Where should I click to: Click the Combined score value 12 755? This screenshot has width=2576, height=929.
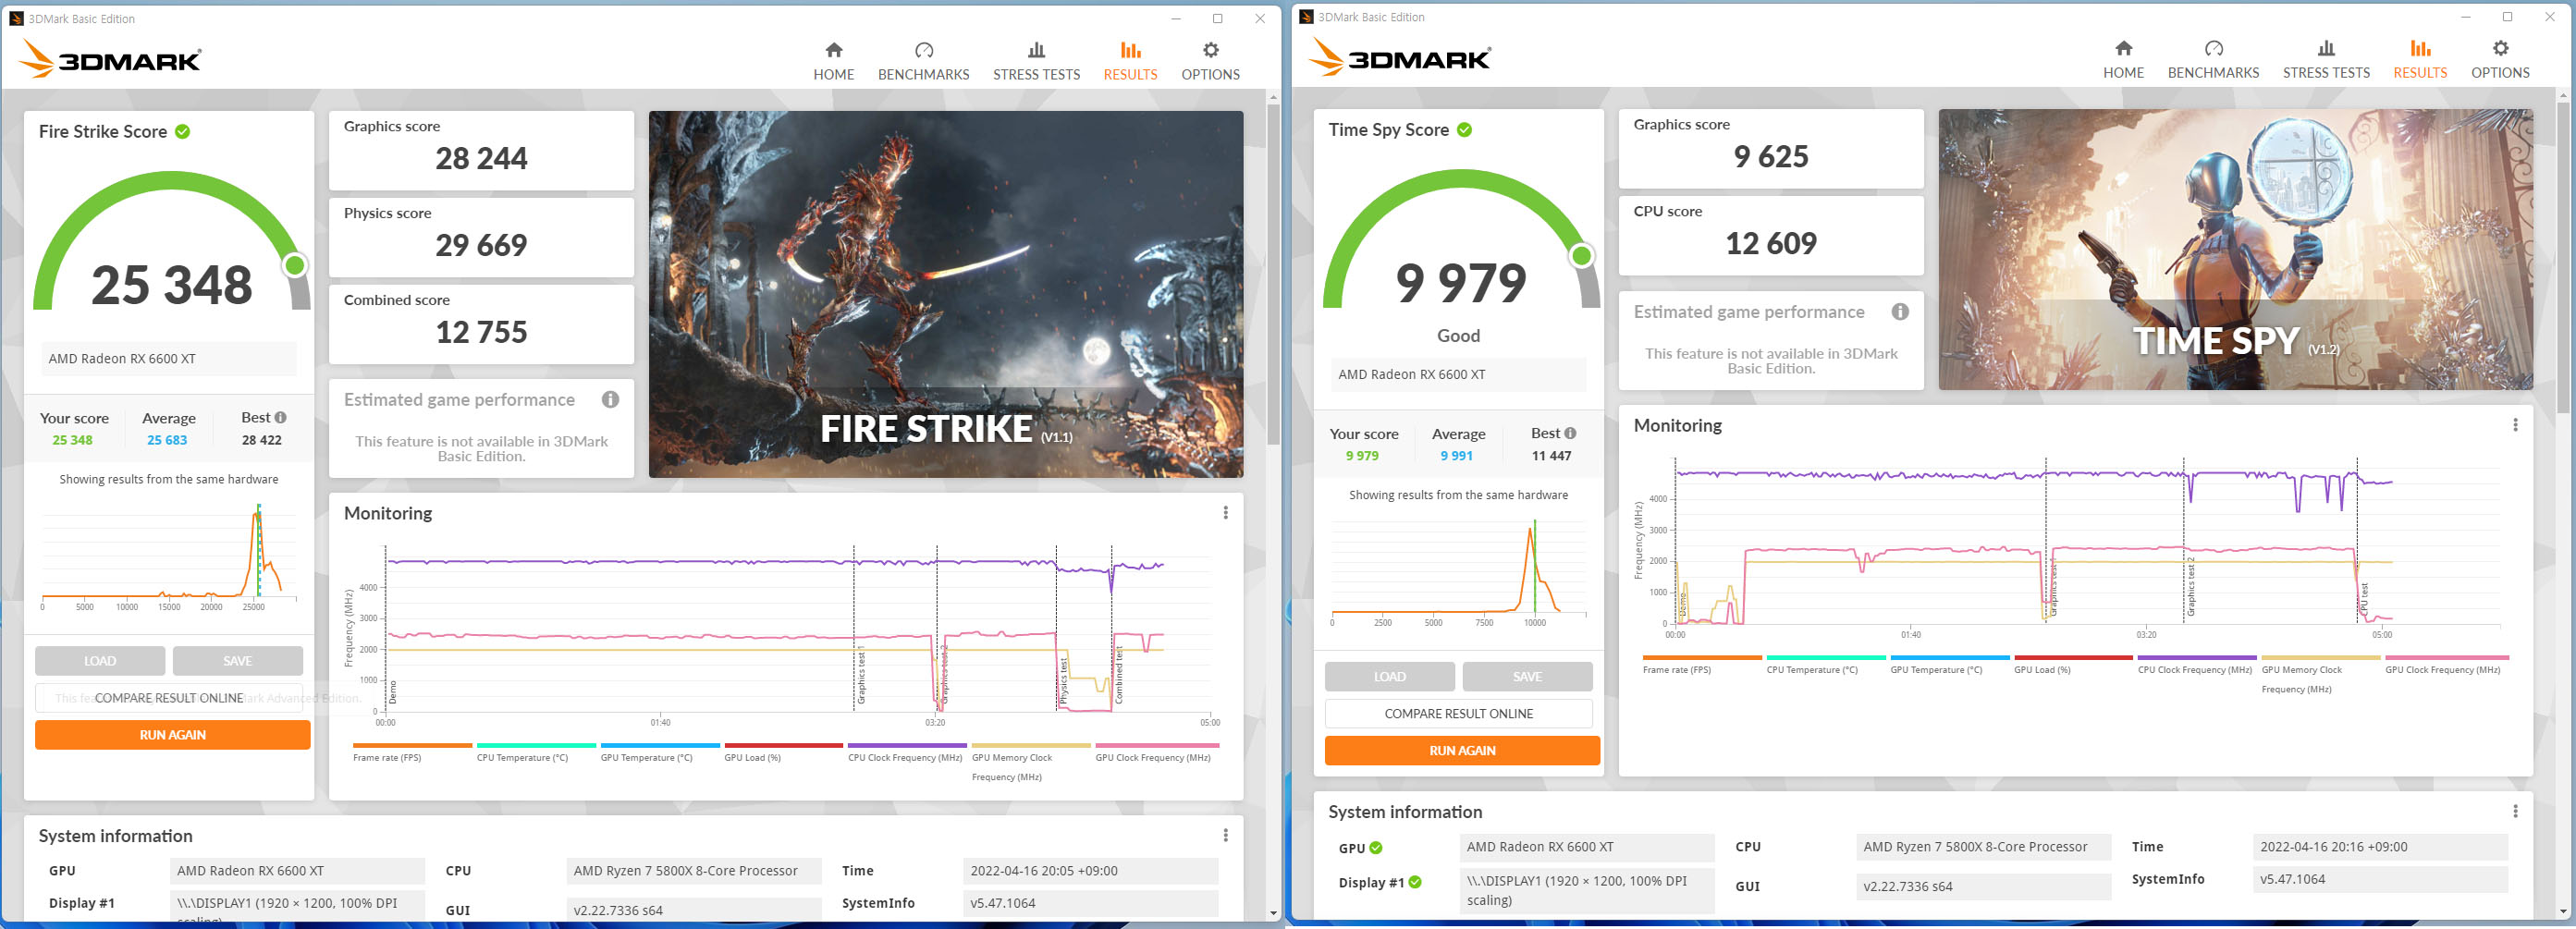[481, 332]
